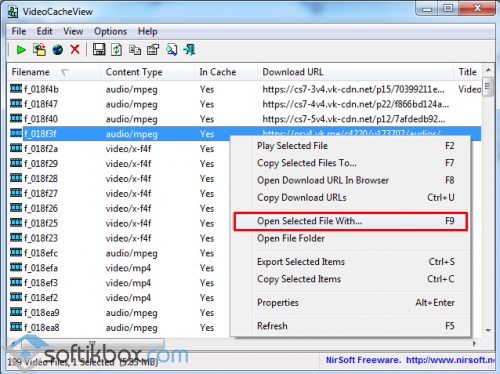500x374 pixels.
Task: Open the View menu
Action: tap(73, 31)
